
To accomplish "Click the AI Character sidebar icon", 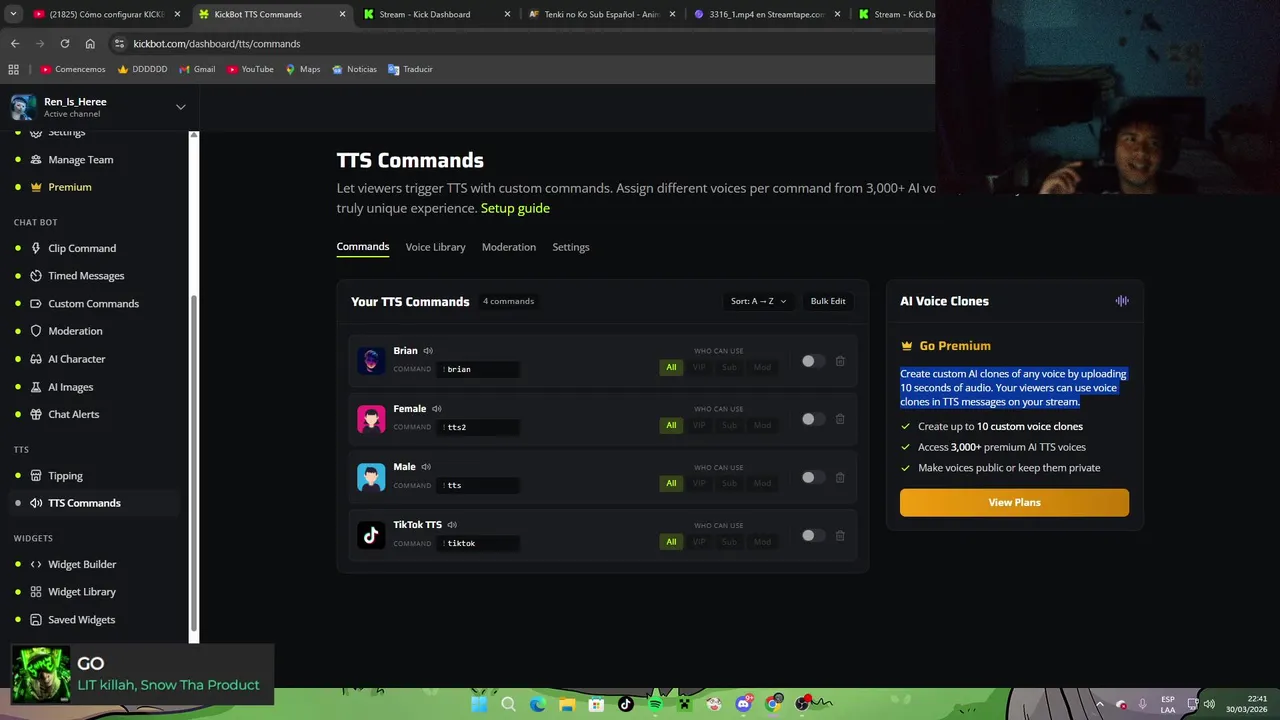I will [36, 359].
